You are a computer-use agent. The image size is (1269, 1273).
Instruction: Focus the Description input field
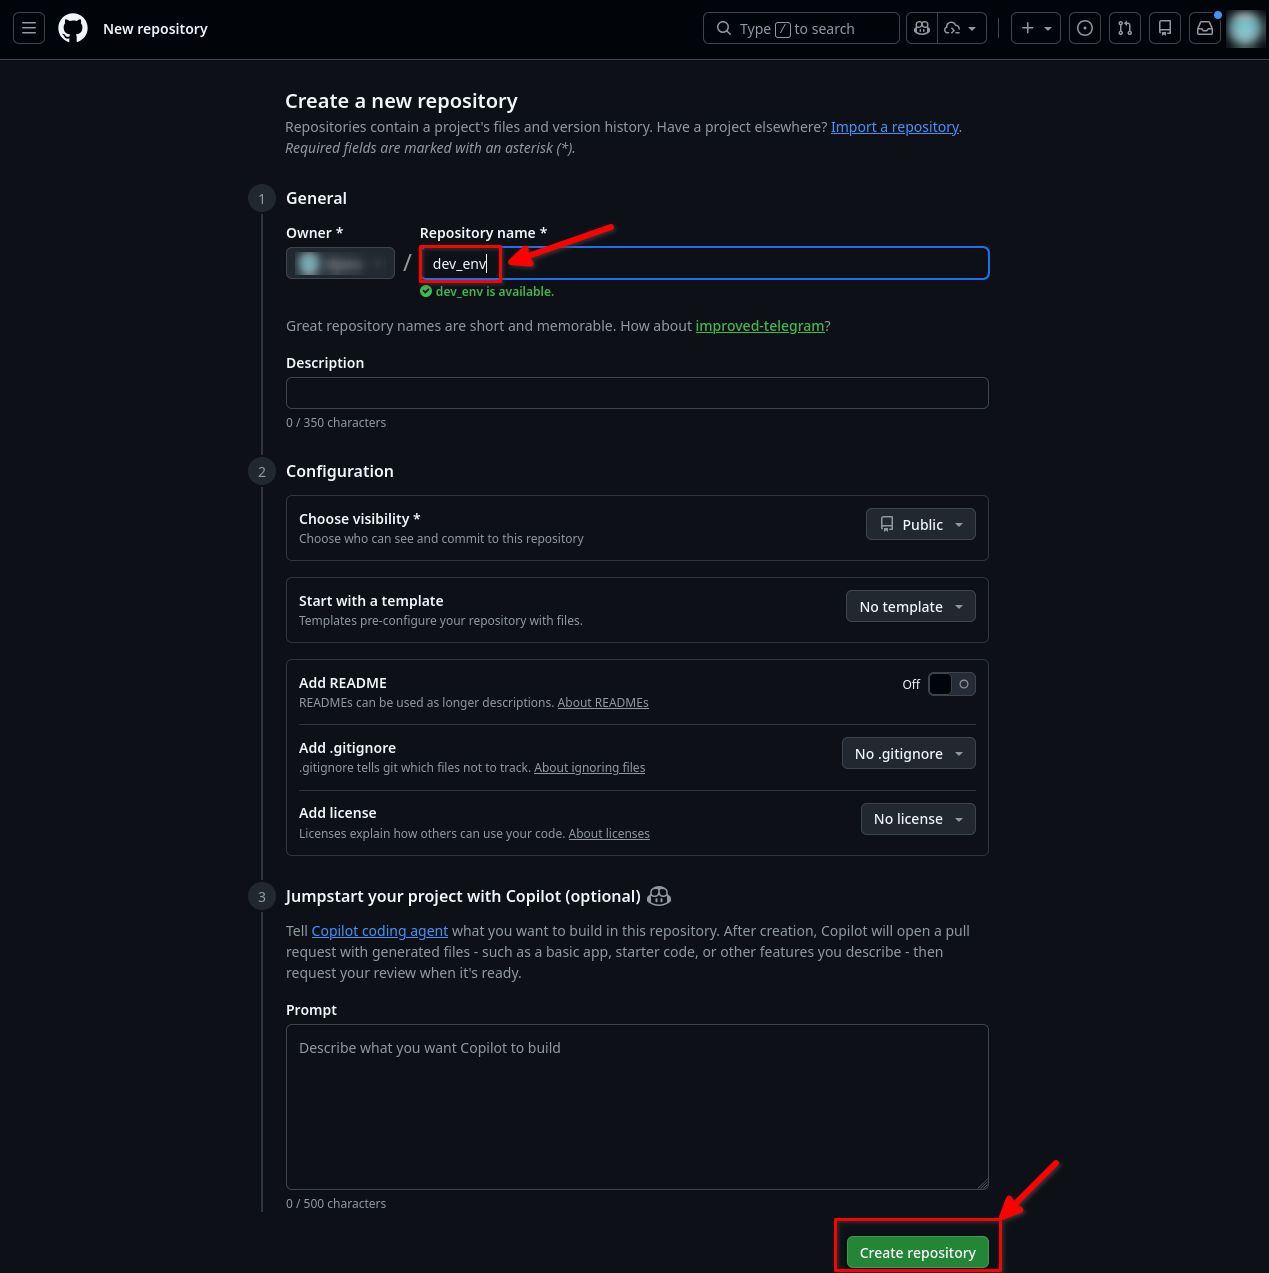(637, 393)
